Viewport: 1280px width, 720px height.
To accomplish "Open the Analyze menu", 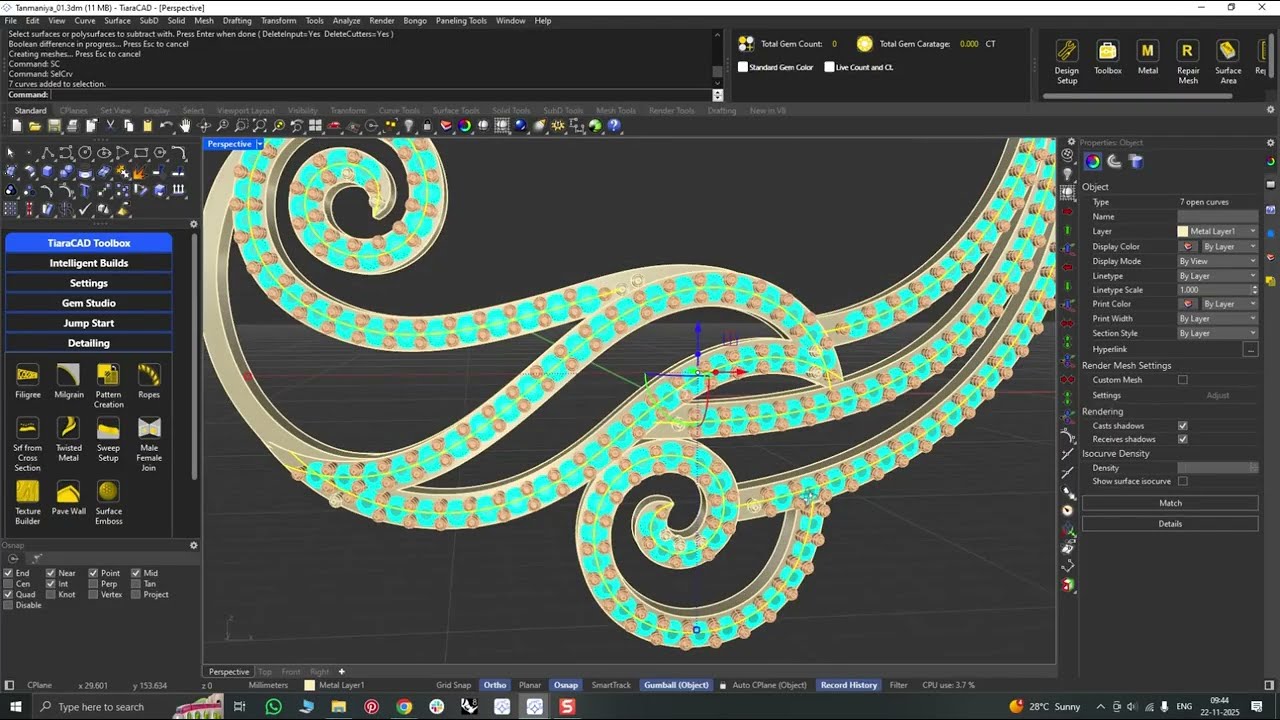I will pyautogui.click(x=346, y=21).
